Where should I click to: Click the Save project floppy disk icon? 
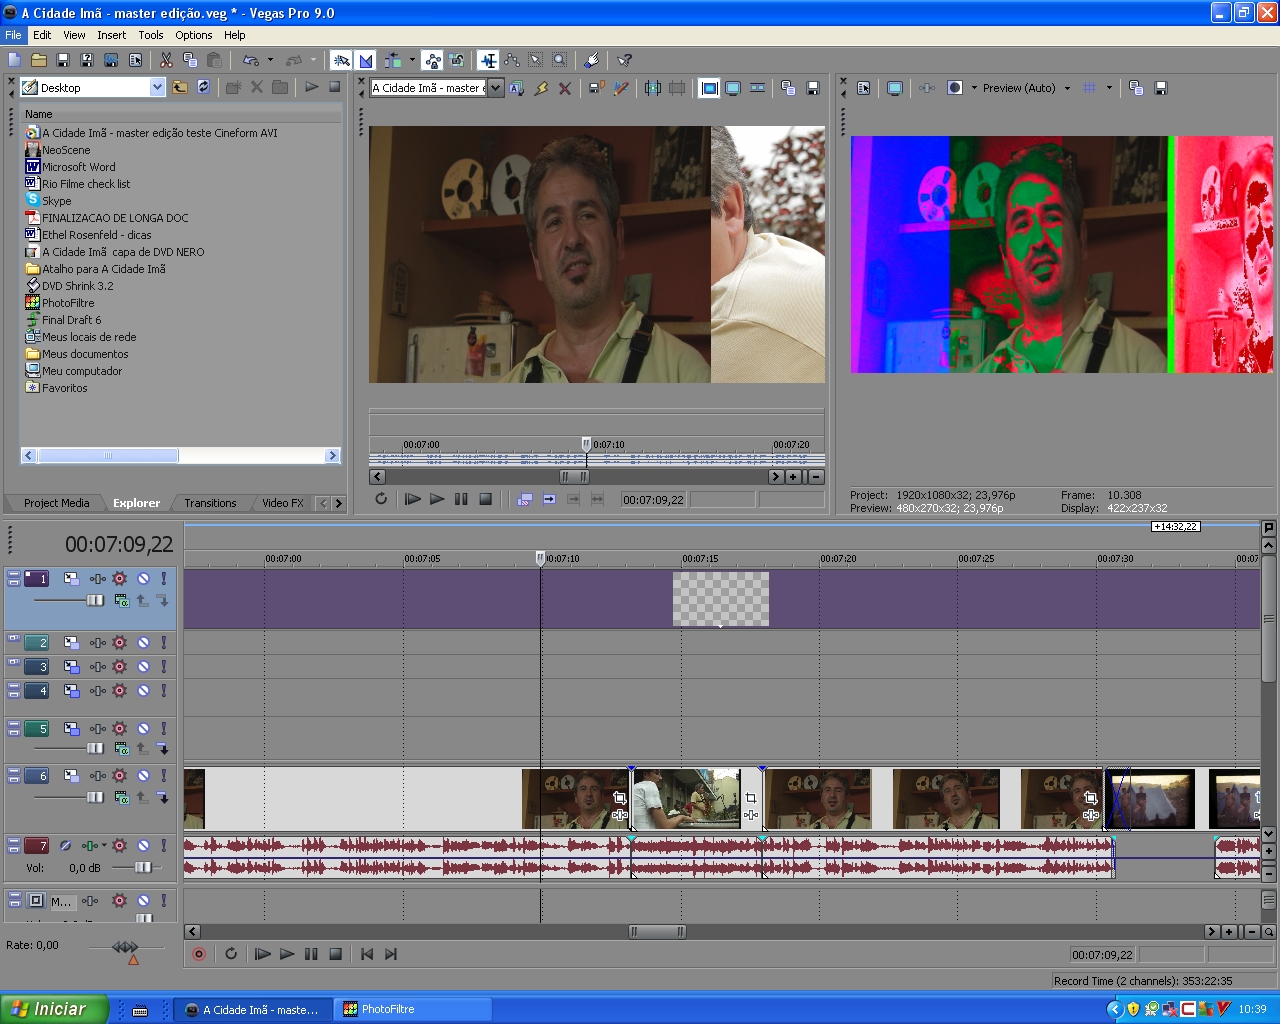point(63,60)
